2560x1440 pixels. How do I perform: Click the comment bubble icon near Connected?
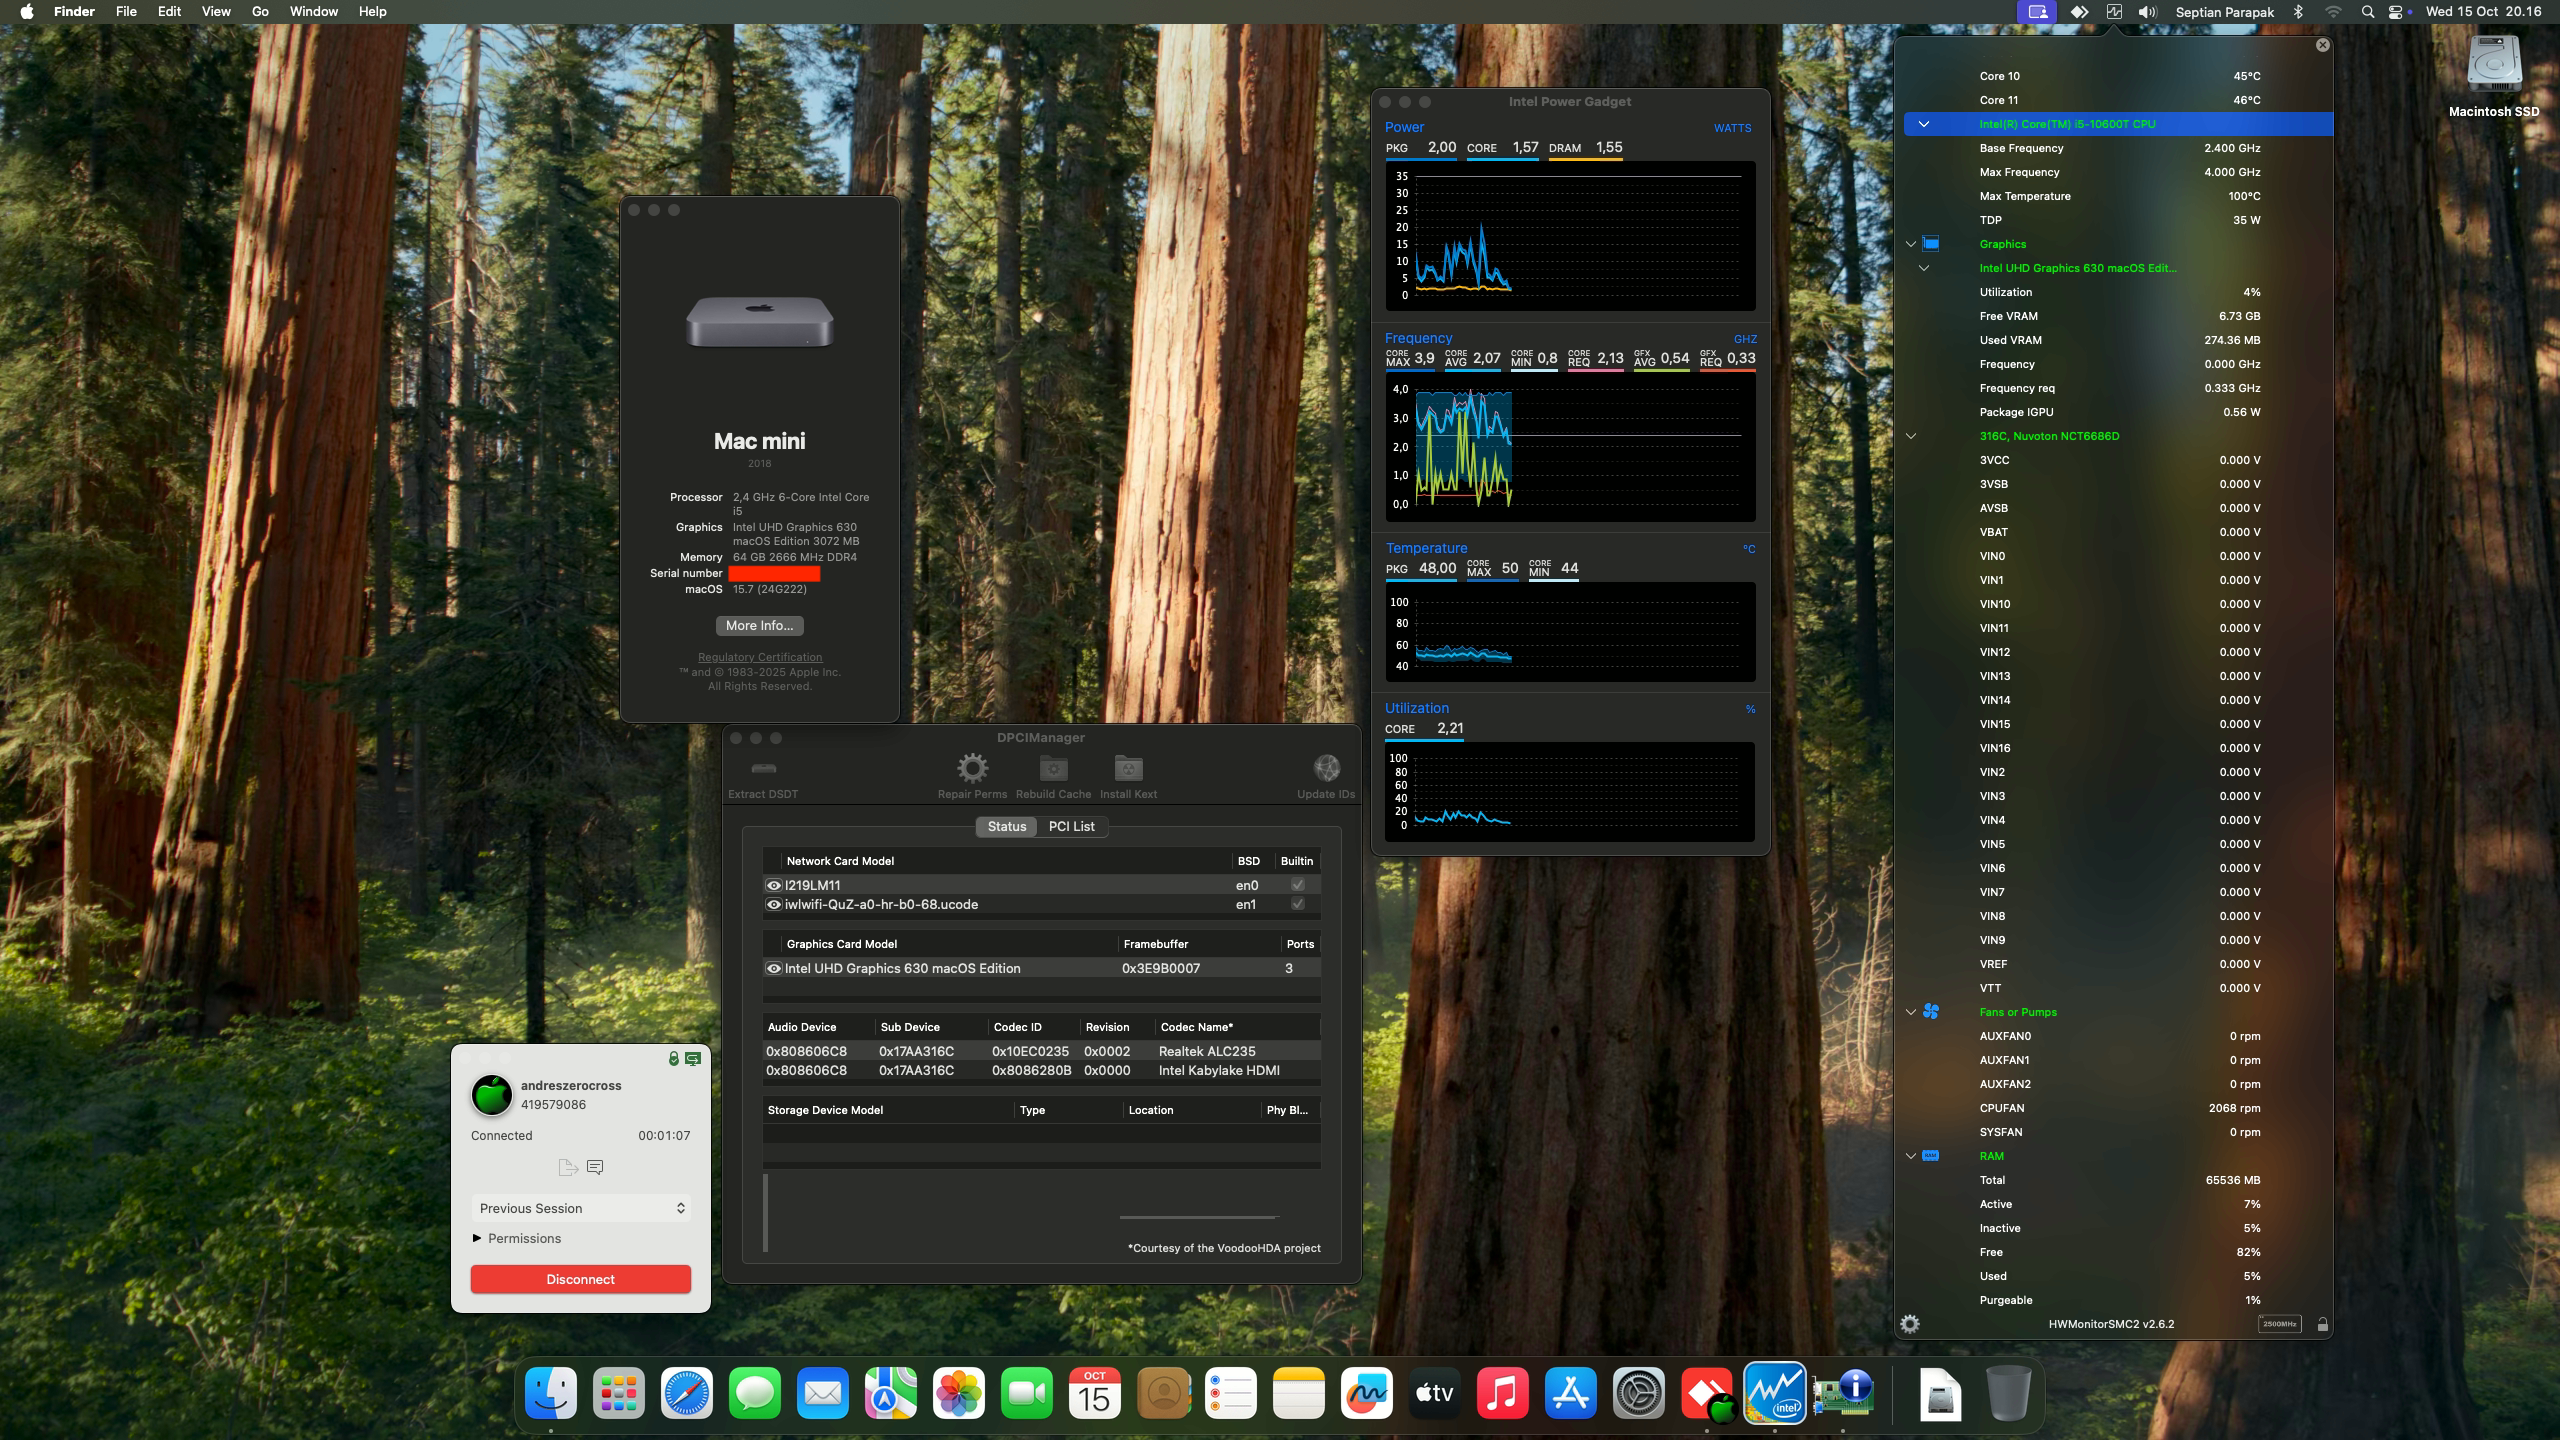[x=597, y=1166]
